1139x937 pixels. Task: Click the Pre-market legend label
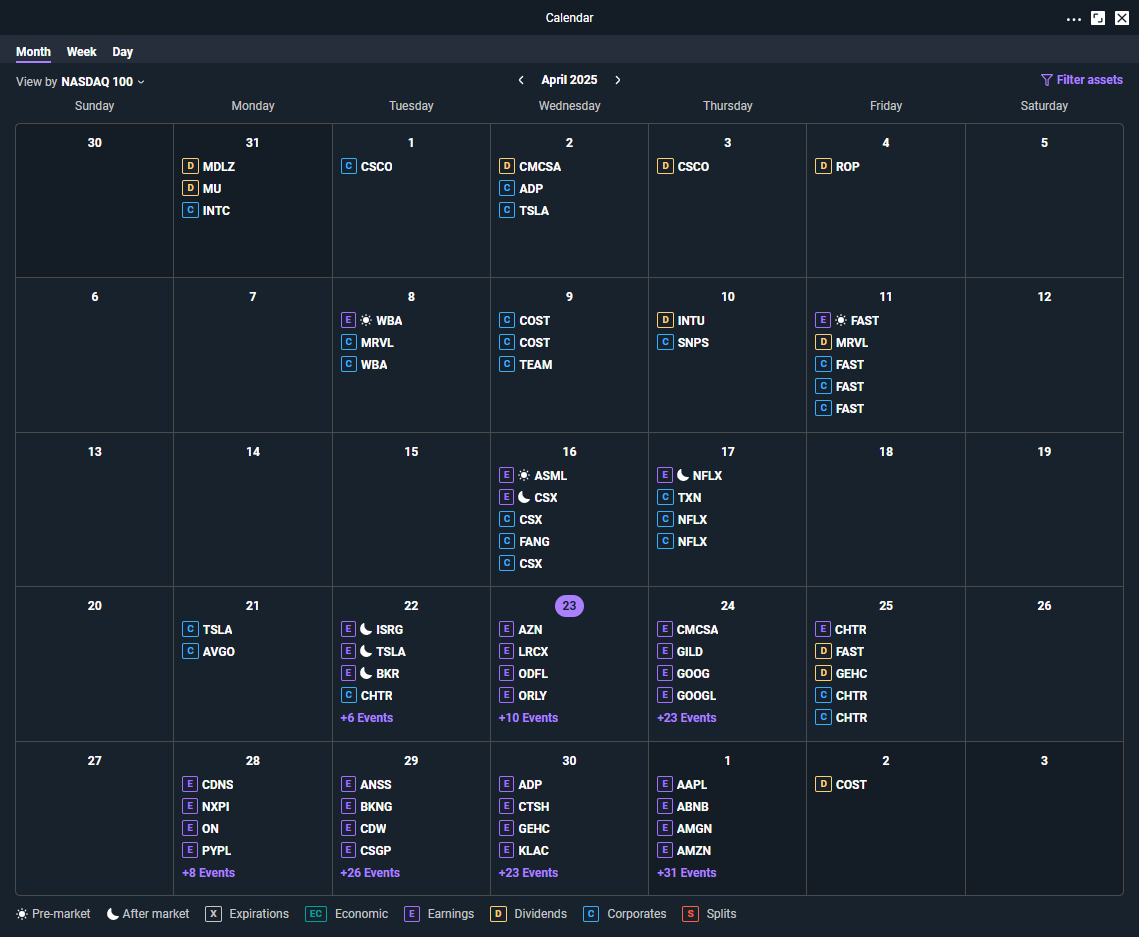tap(61, 914)
